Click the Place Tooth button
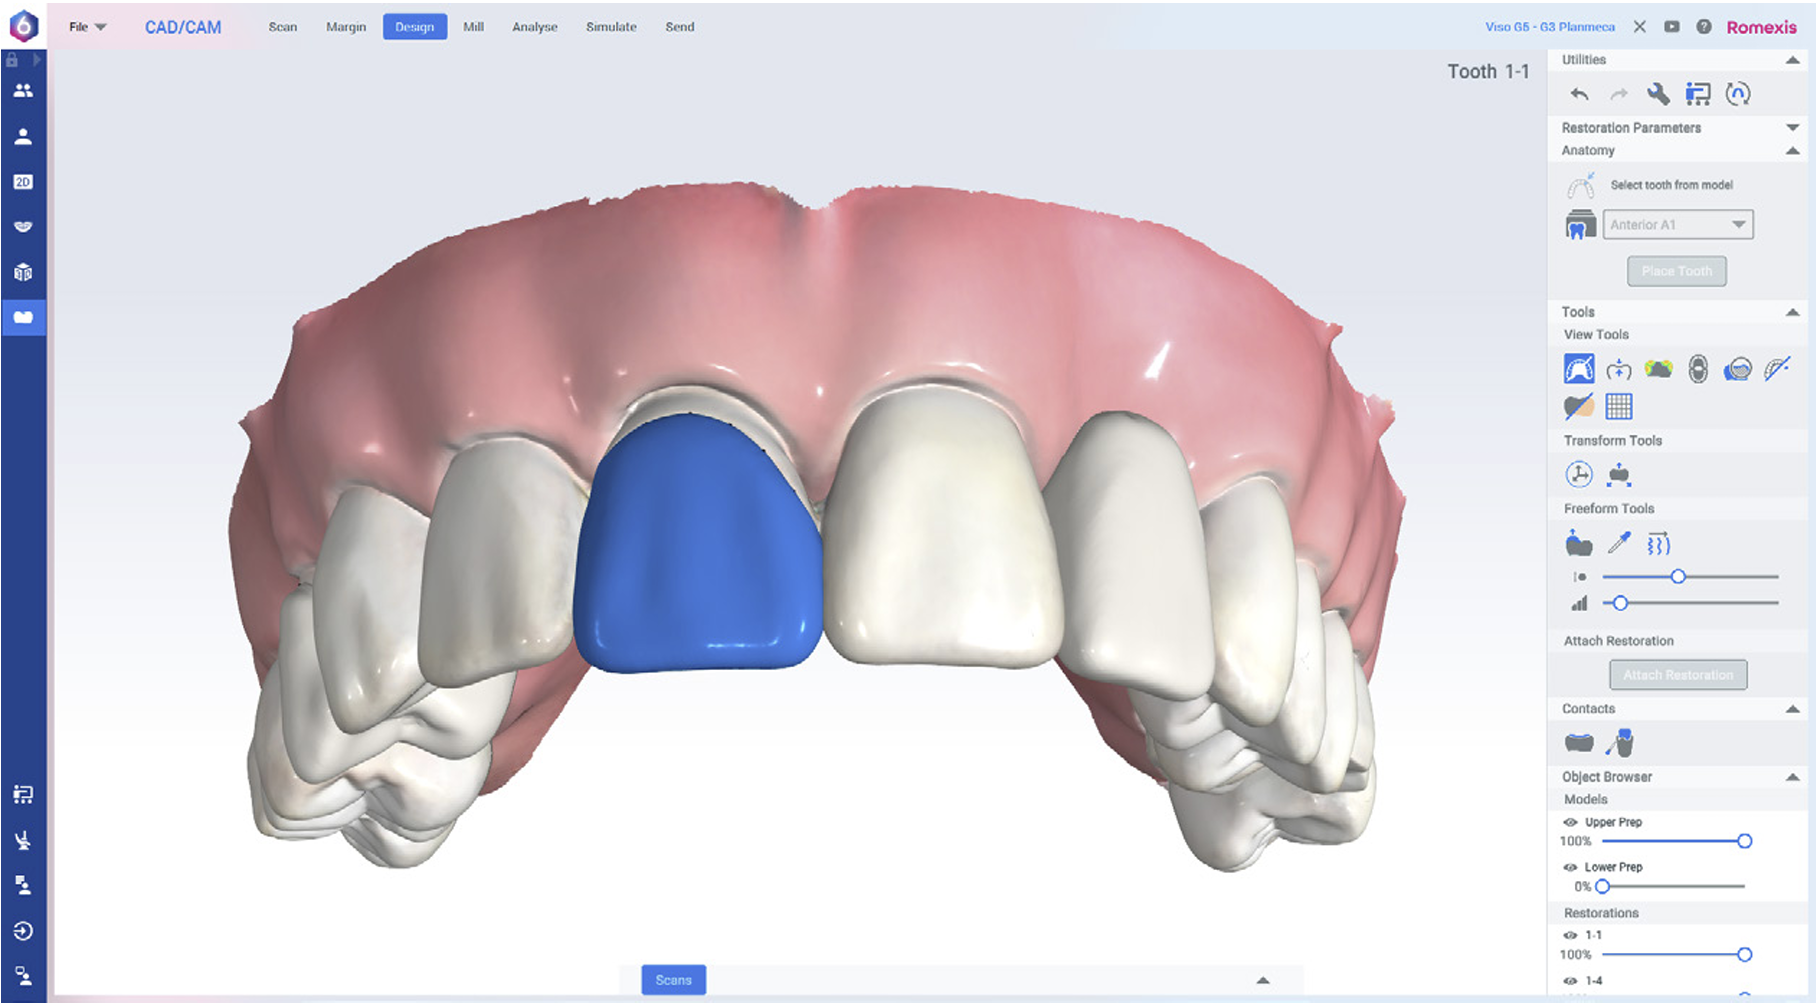 [x=1676, y=270]
